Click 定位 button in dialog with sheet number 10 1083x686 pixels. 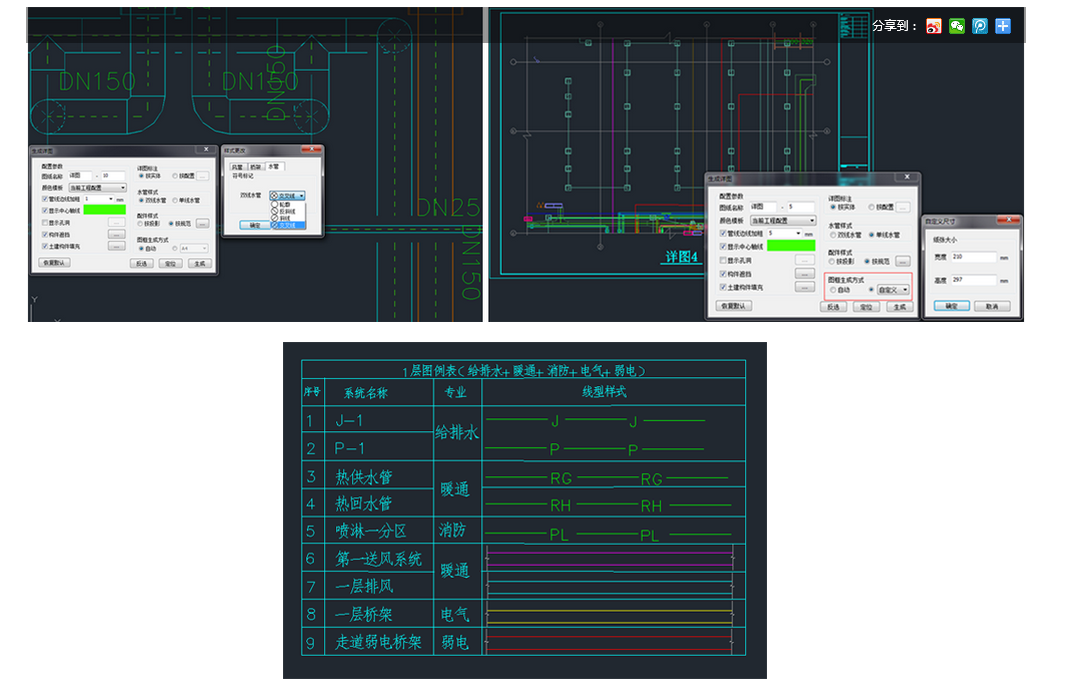click(170, 263)
